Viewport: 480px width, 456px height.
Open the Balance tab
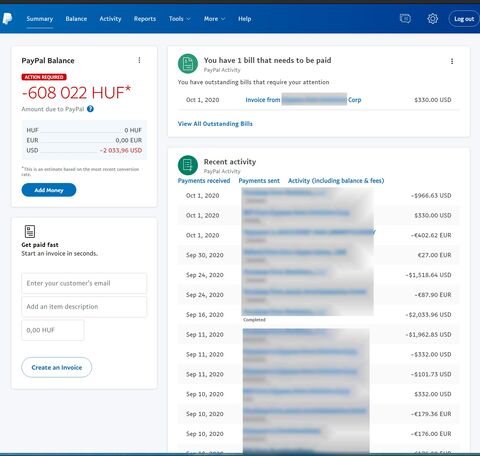76,19
